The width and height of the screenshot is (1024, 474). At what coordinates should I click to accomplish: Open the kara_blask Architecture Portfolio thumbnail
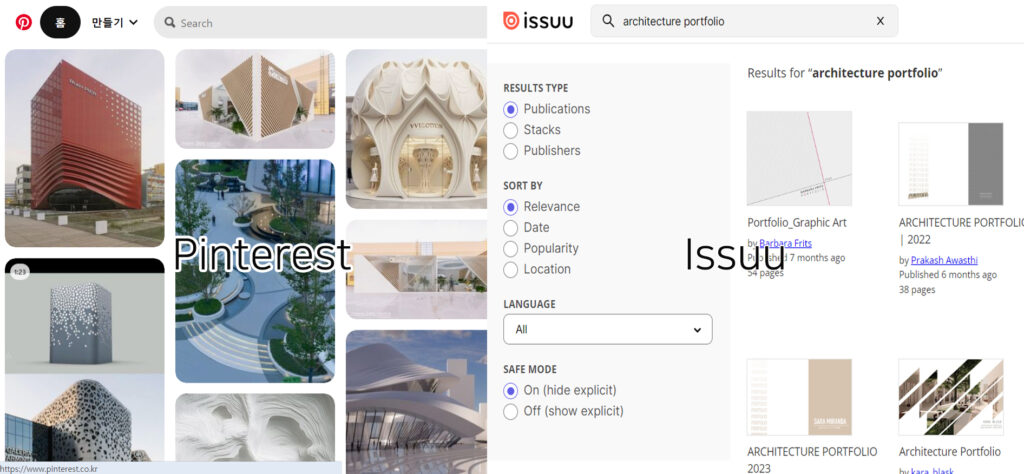tap(951, 397)
